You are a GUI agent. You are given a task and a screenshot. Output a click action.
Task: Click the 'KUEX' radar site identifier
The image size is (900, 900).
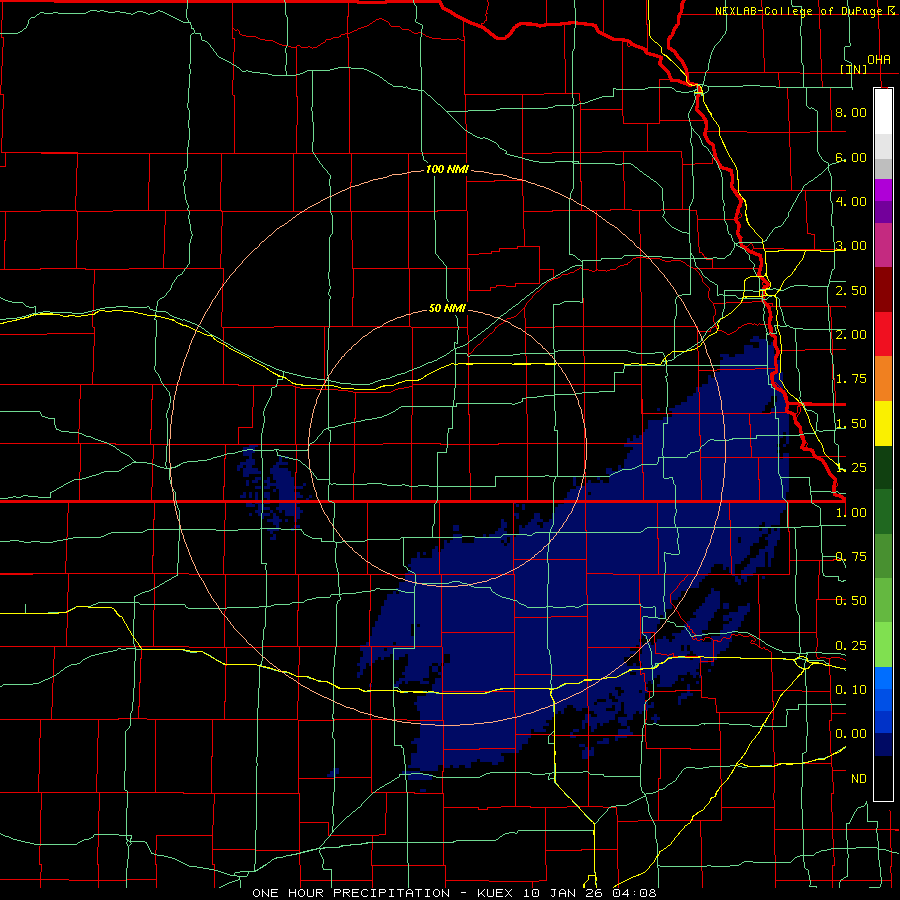tap(497, 893)
